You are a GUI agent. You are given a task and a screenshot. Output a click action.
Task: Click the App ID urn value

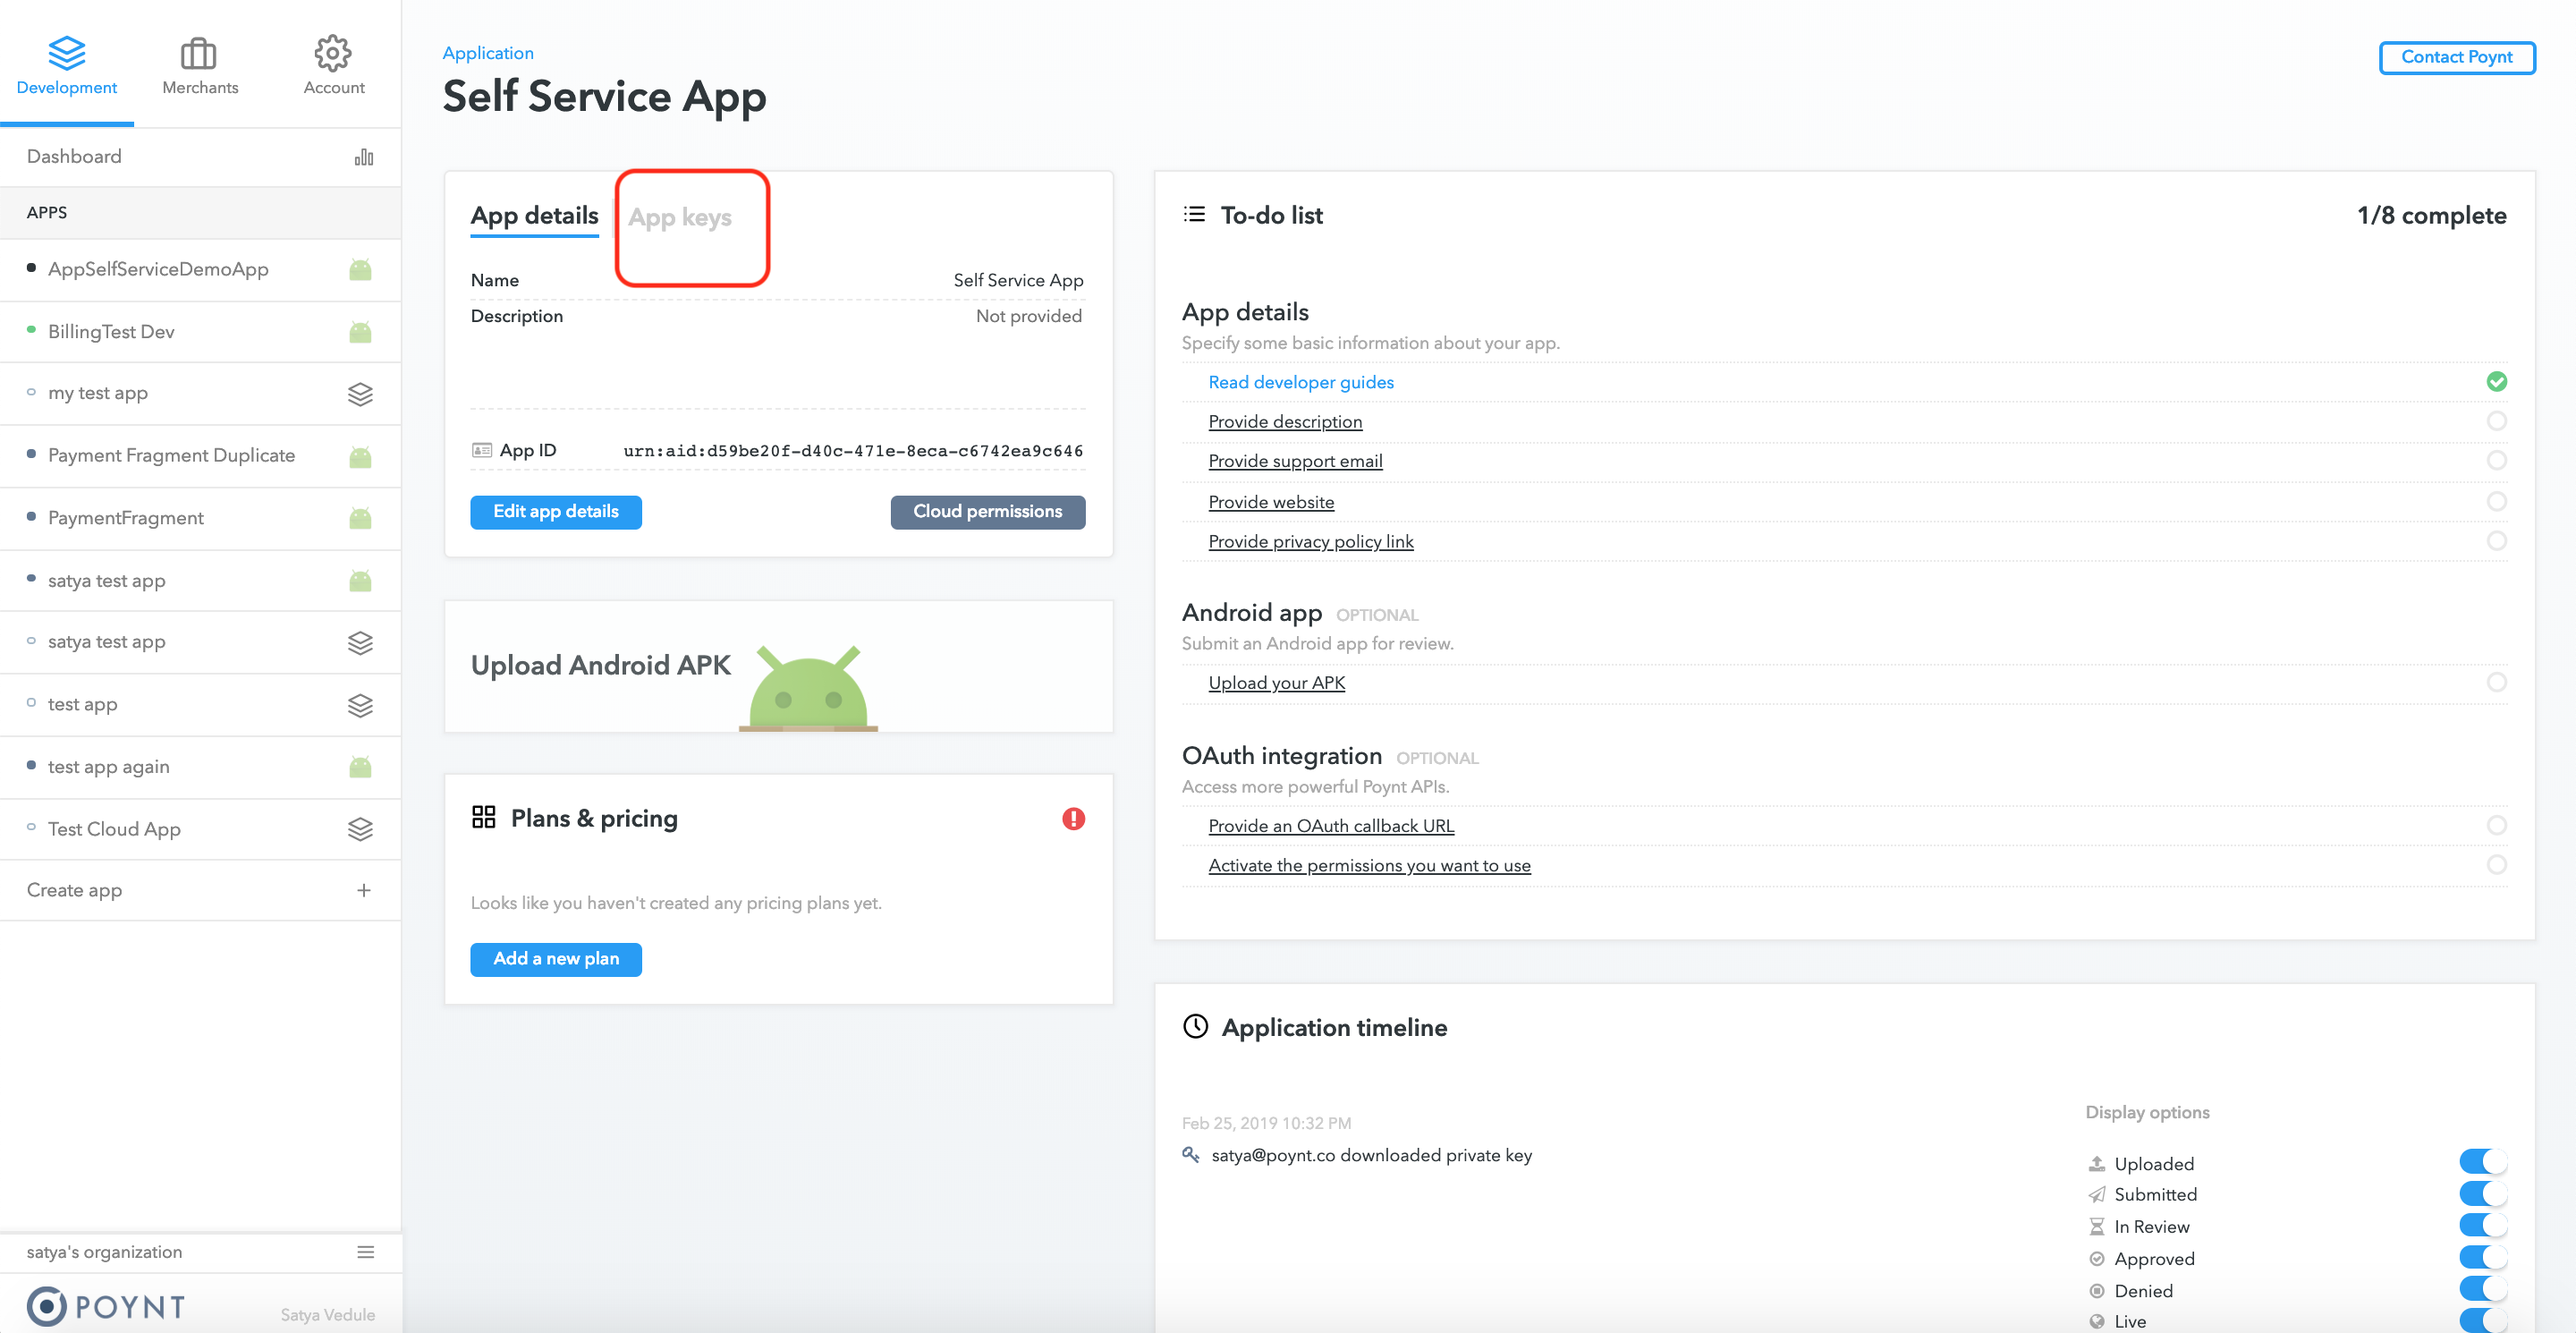click(x=853, y=451)
